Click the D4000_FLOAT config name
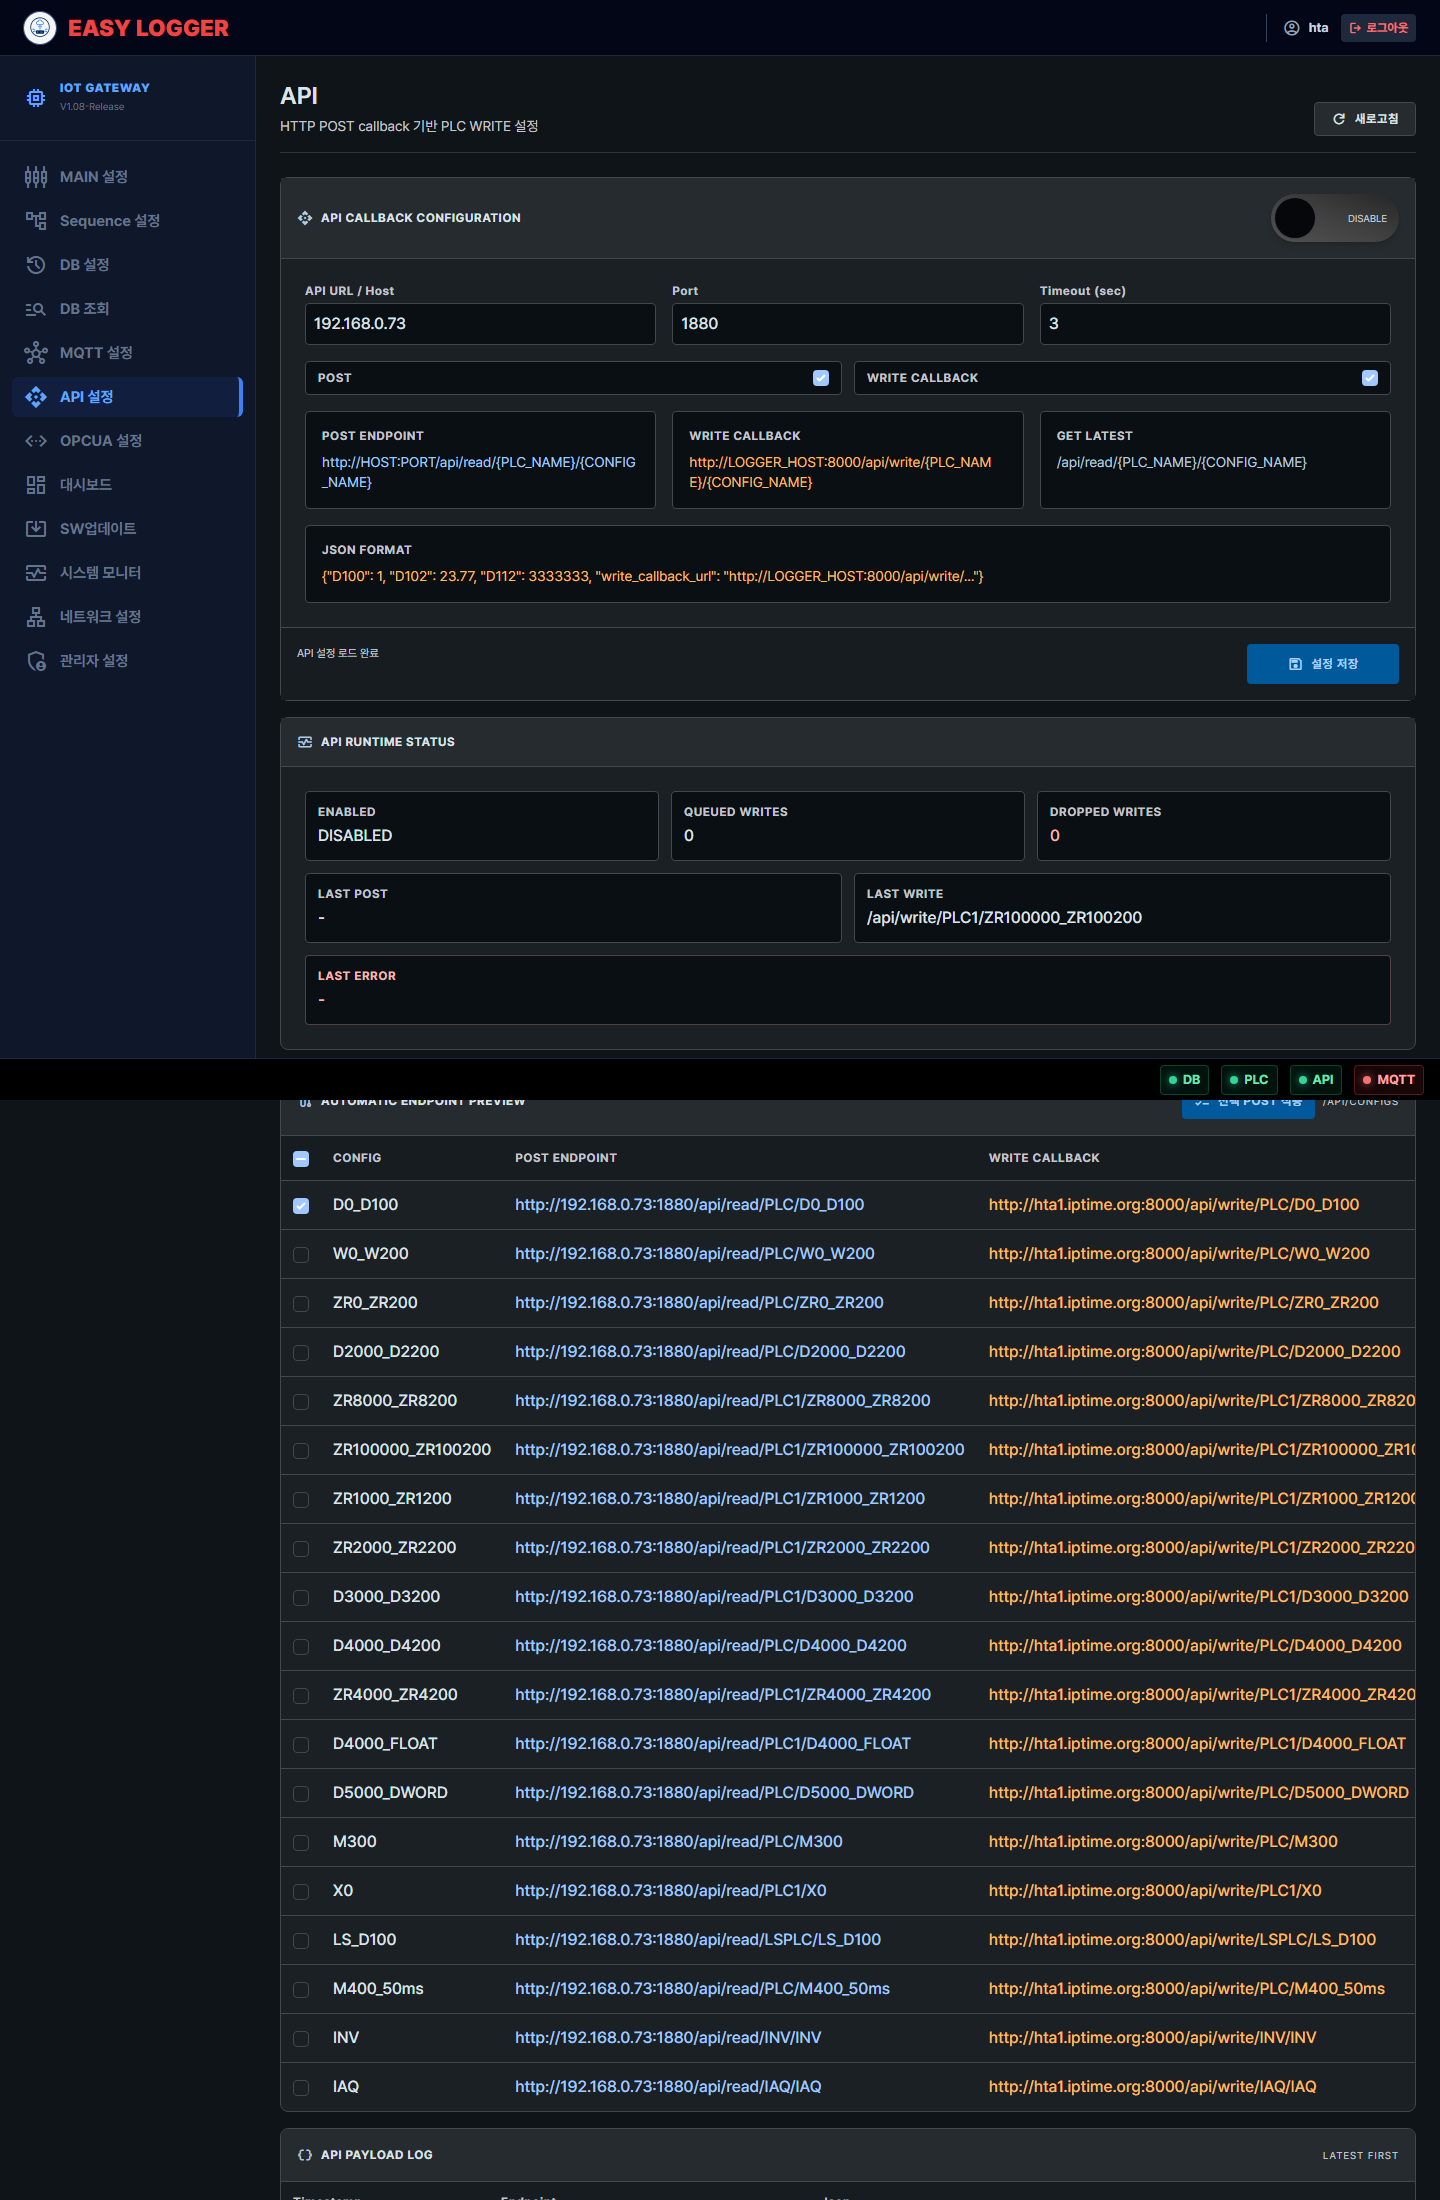The height and width of the screenshot is (2200, 1440). [385, 1744]
